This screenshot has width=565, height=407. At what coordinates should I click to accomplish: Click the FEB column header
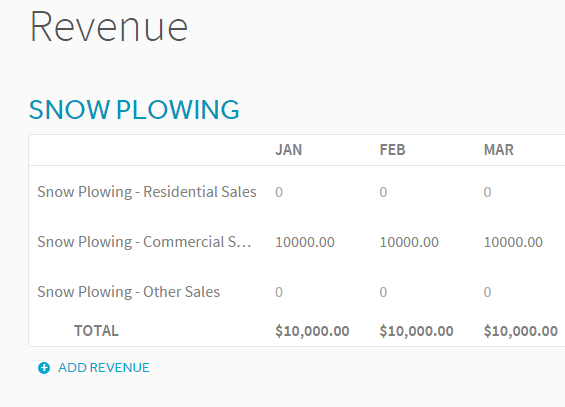392,150
